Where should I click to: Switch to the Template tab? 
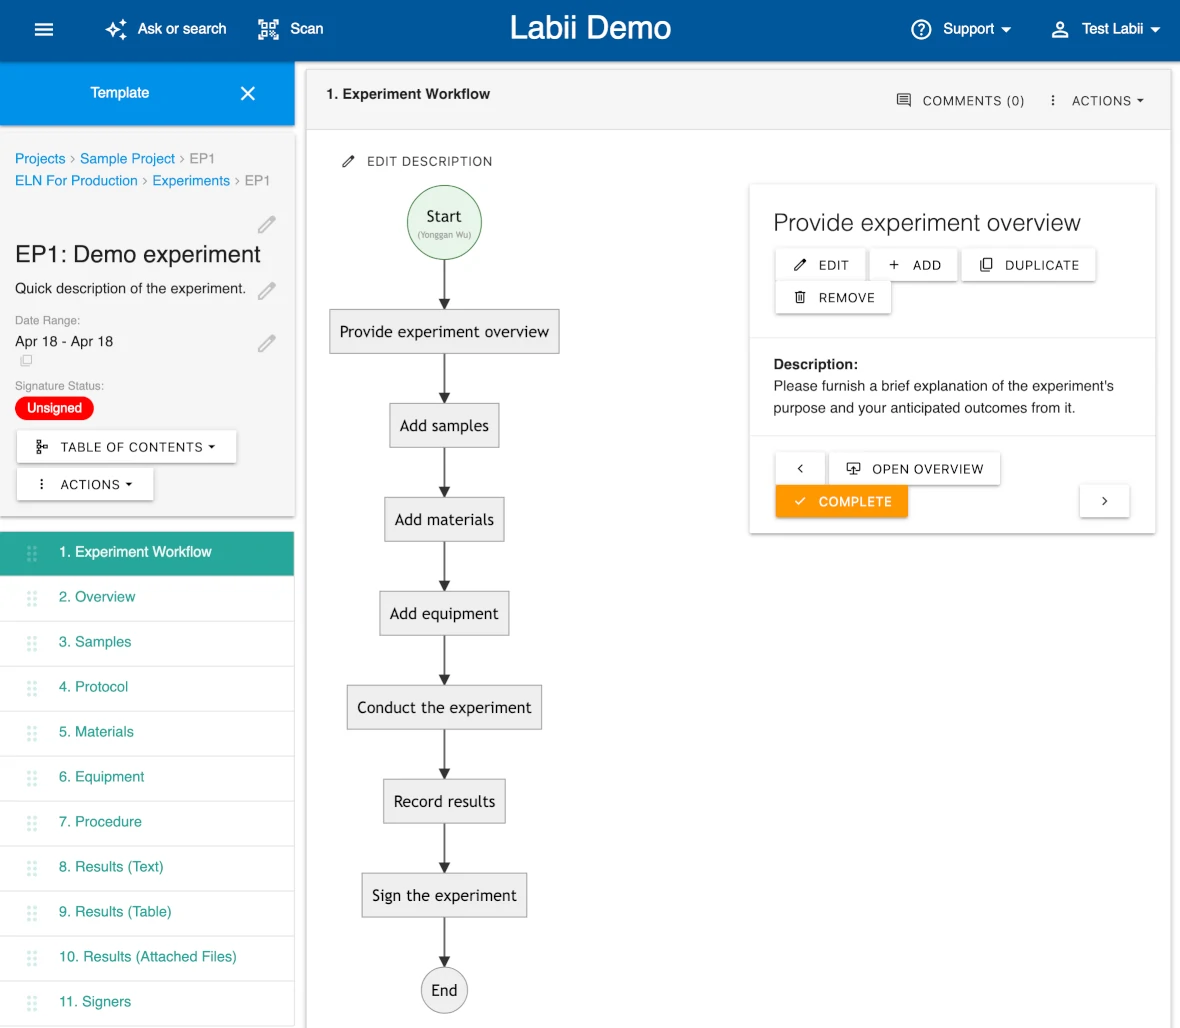coord(119,92)
